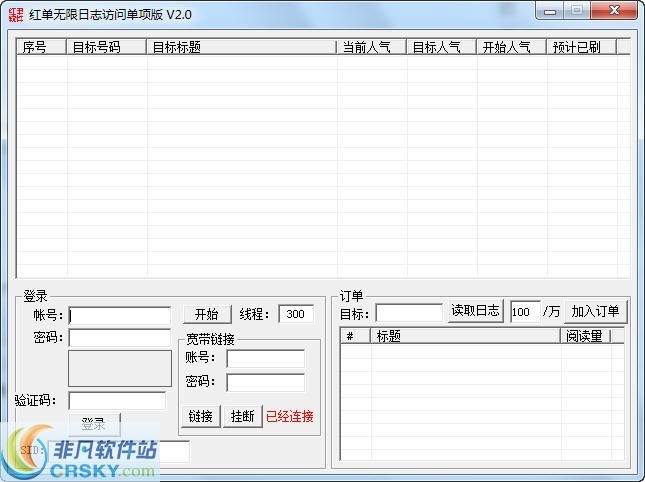
Task: Click the 已经连接 connection status text
Action: tap(290, 417)
